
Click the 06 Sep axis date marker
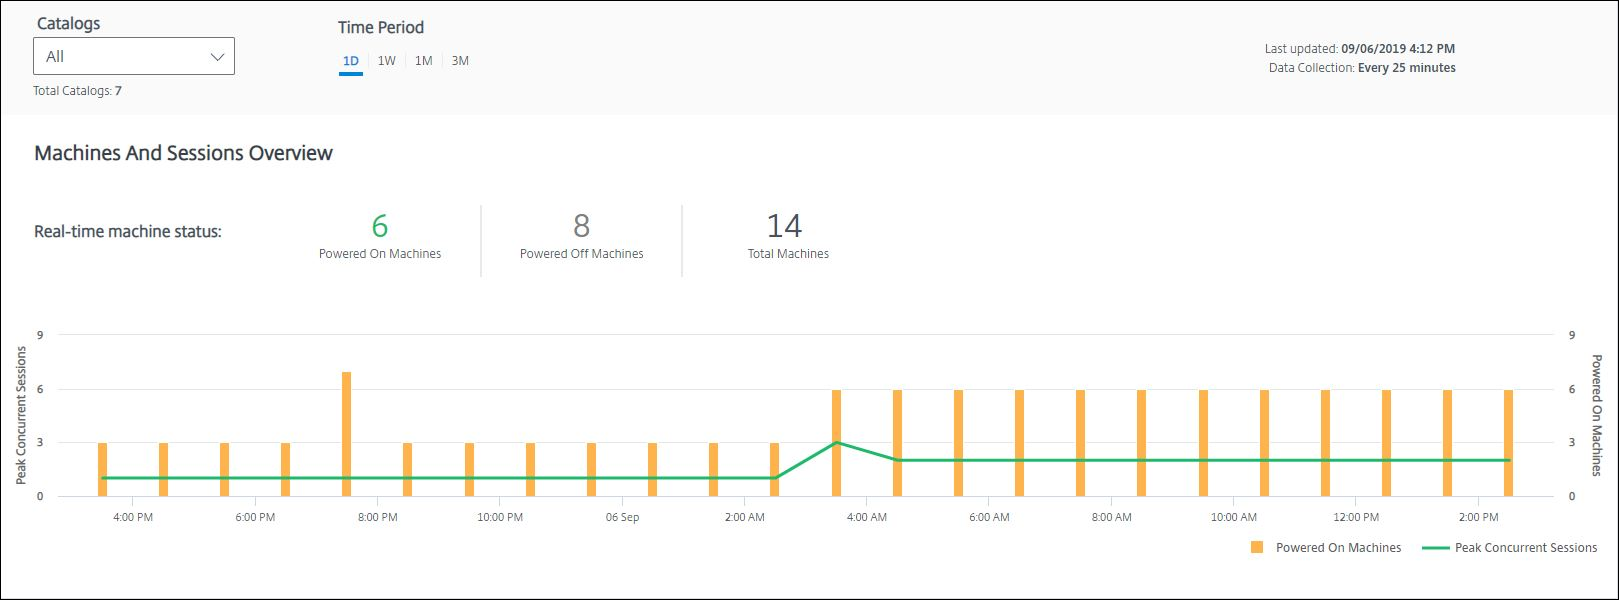[x=622, y=517]
